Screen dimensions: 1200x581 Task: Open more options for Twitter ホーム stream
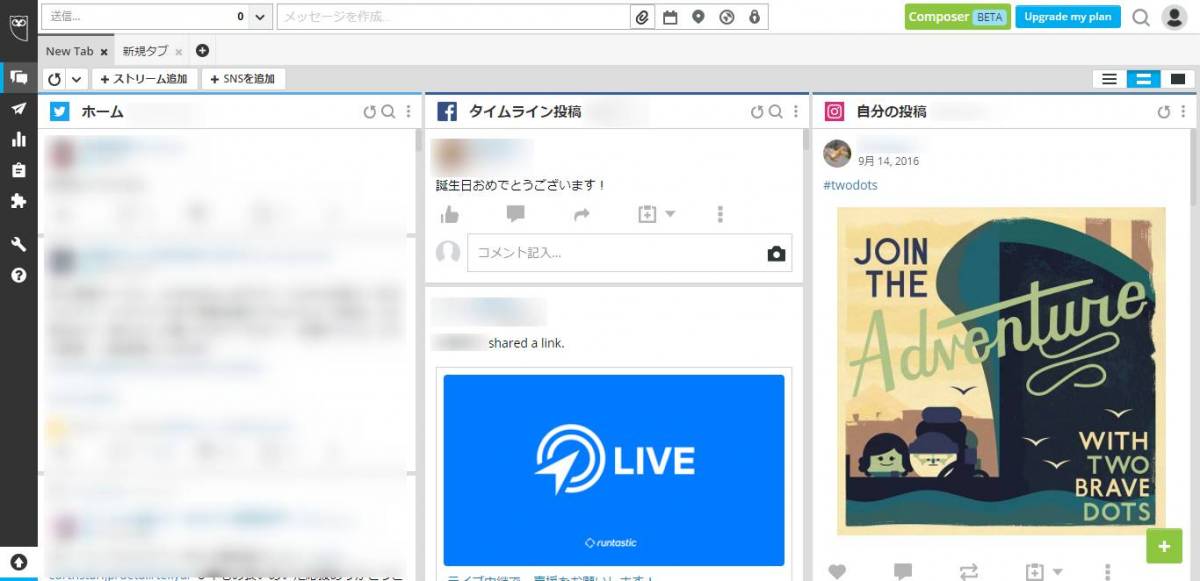pyautogui.click(x=408, y=112)
